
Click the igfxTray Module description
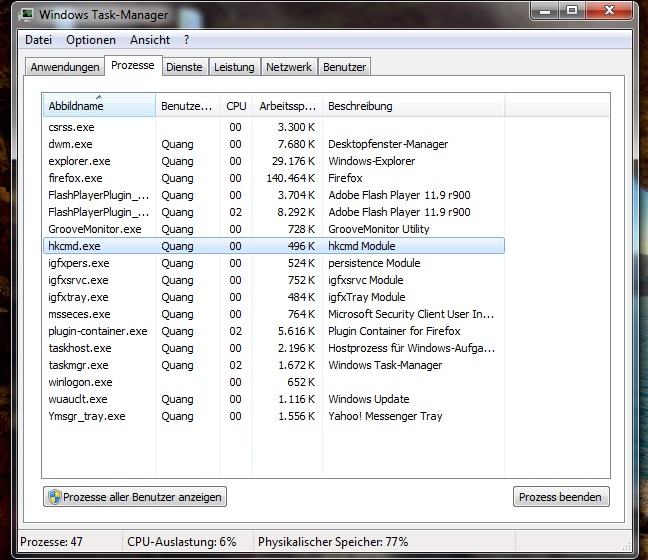[x=367, y=297]
